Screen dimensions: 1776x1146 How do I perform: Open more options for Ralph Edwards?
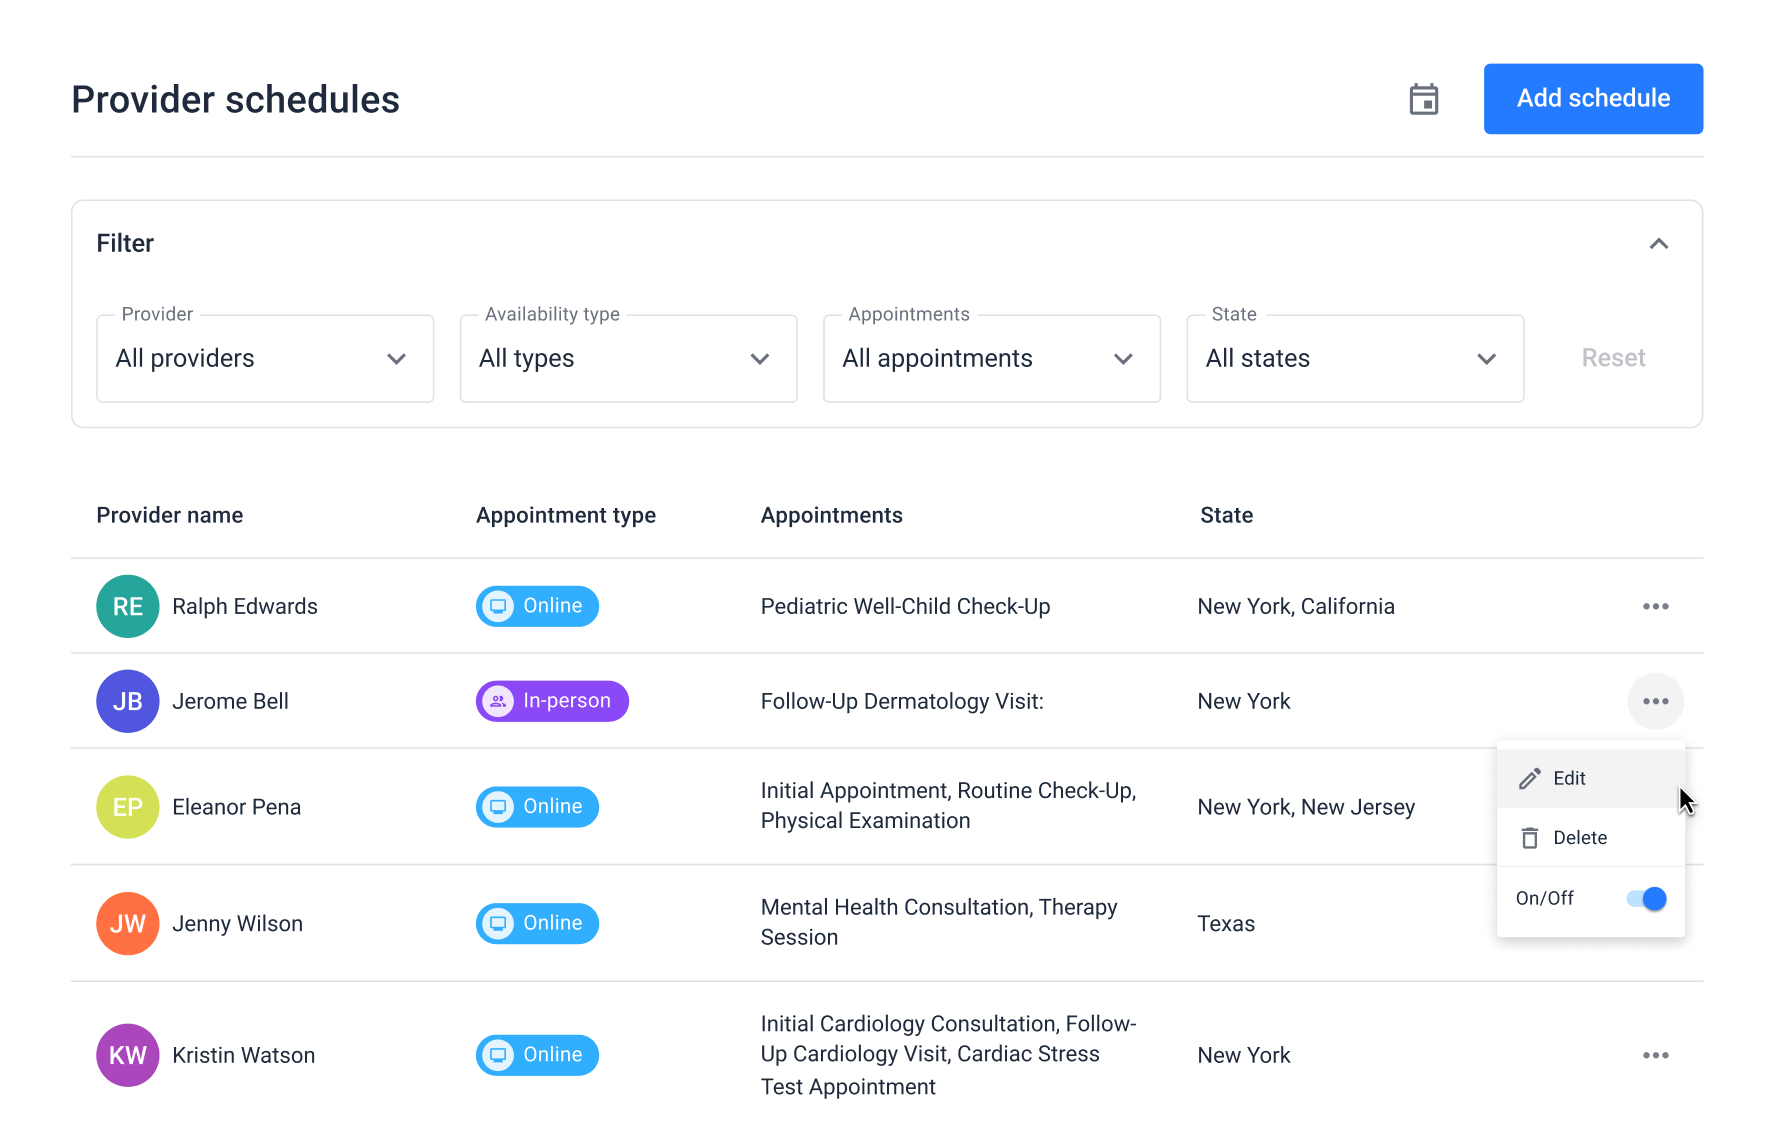1655,606
